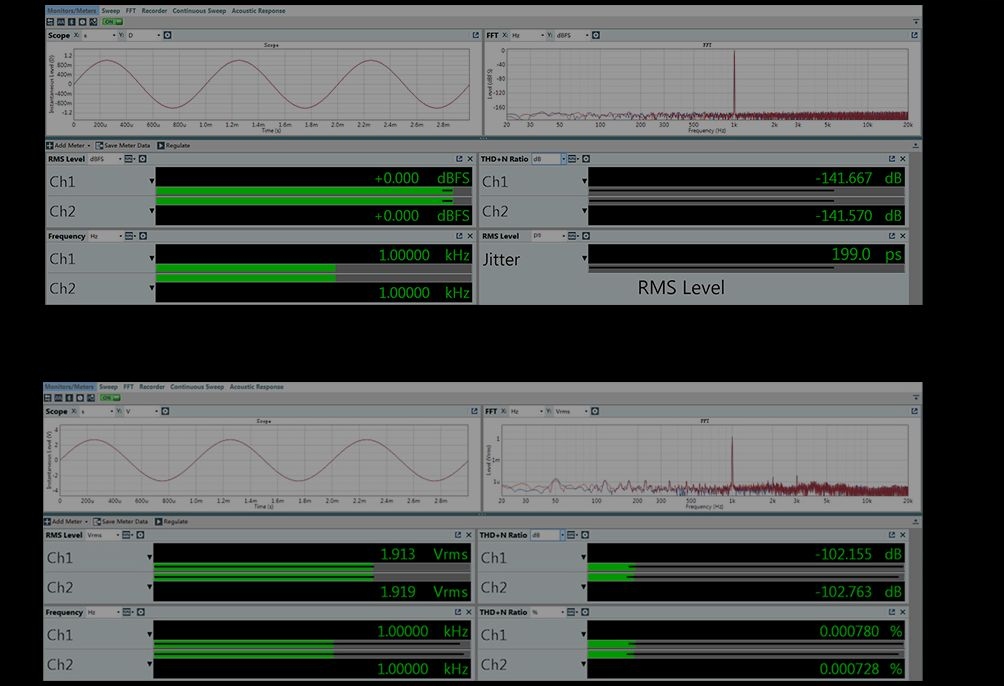Click the 1 kHz peak in the top FFT graph

coord(734,80)
